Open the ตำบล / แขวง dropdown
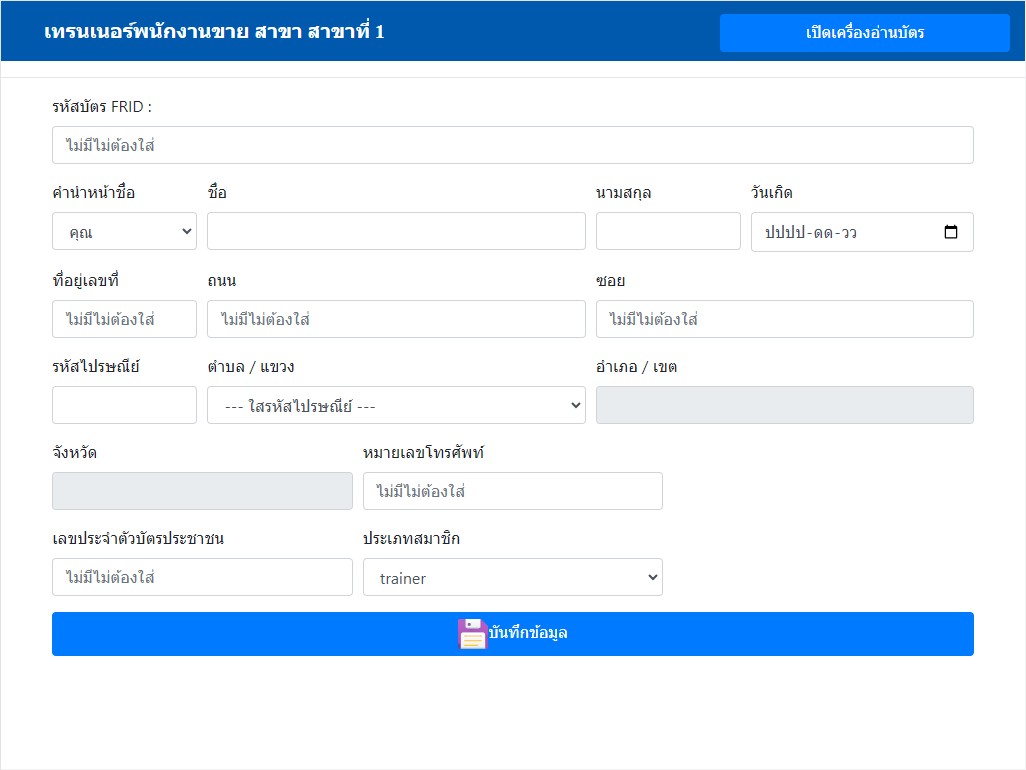This screenshot has height=770, width=1026. coord(396,405)
